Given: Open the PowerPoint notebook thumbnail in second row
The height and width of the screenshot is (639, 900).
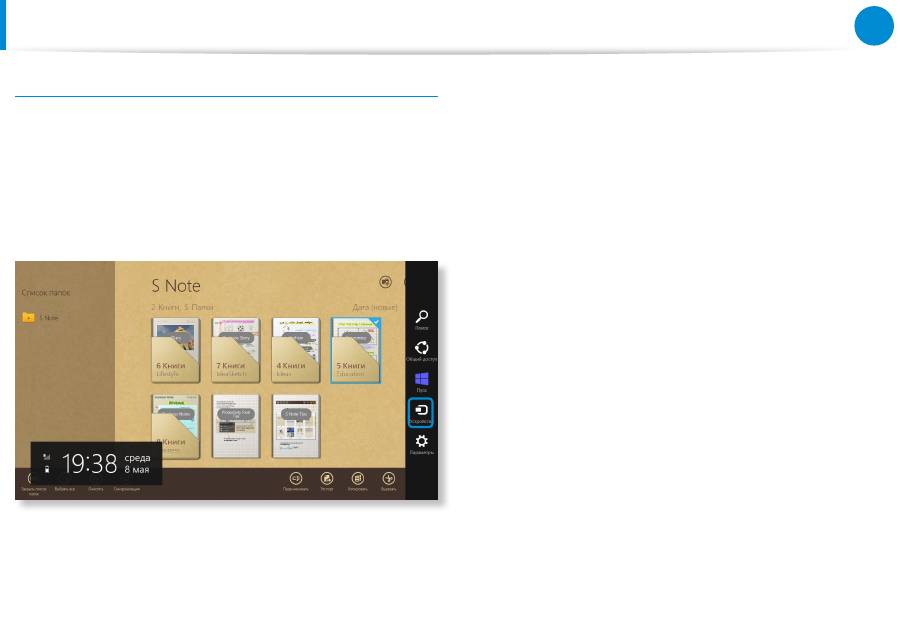Looking at the screenshot, I should tap(235, 426).
